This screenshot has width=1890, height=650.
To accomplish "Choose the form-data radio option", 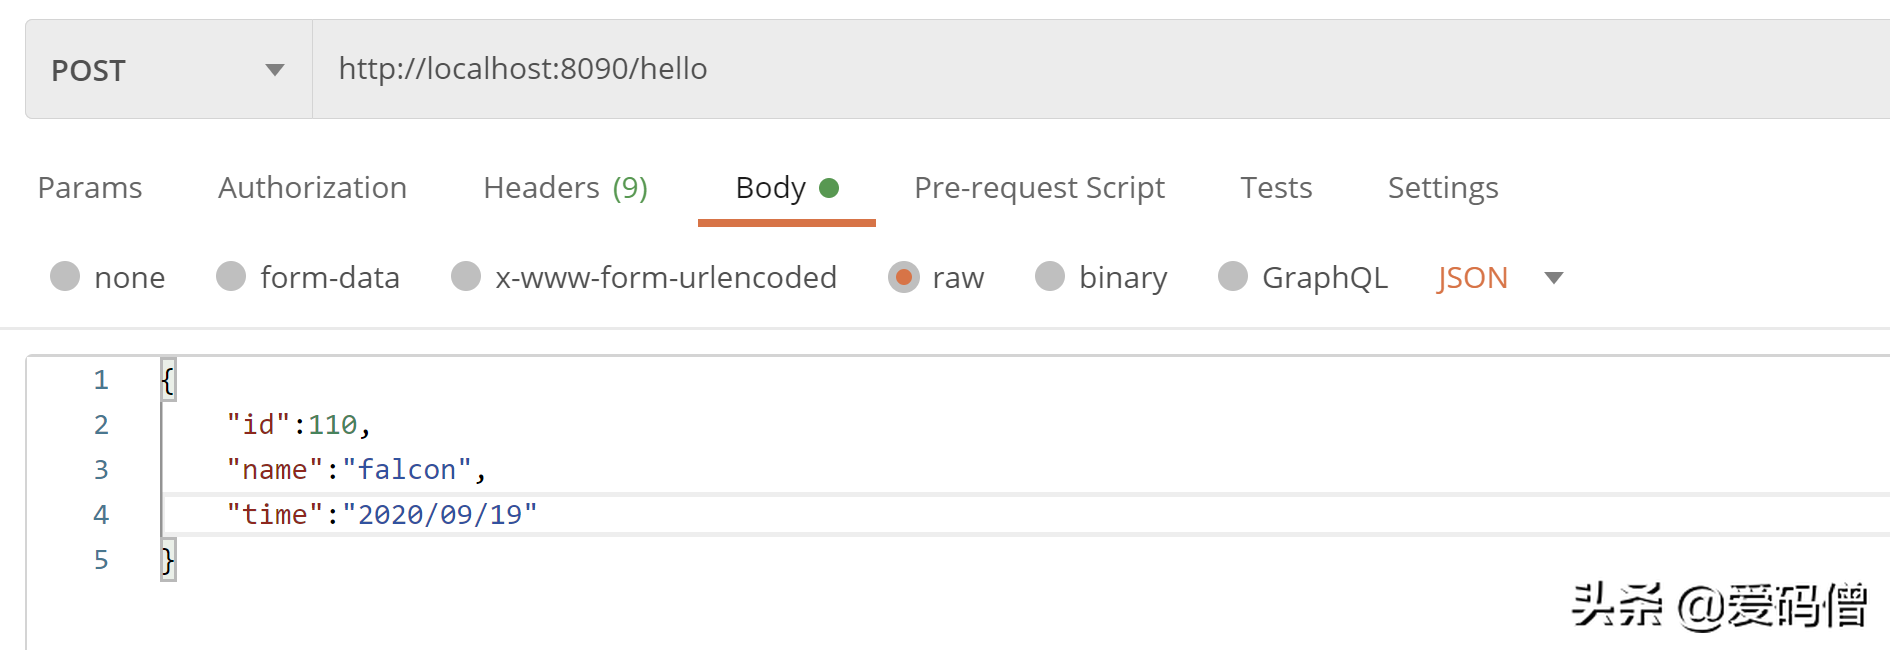I will coord(232,277).
